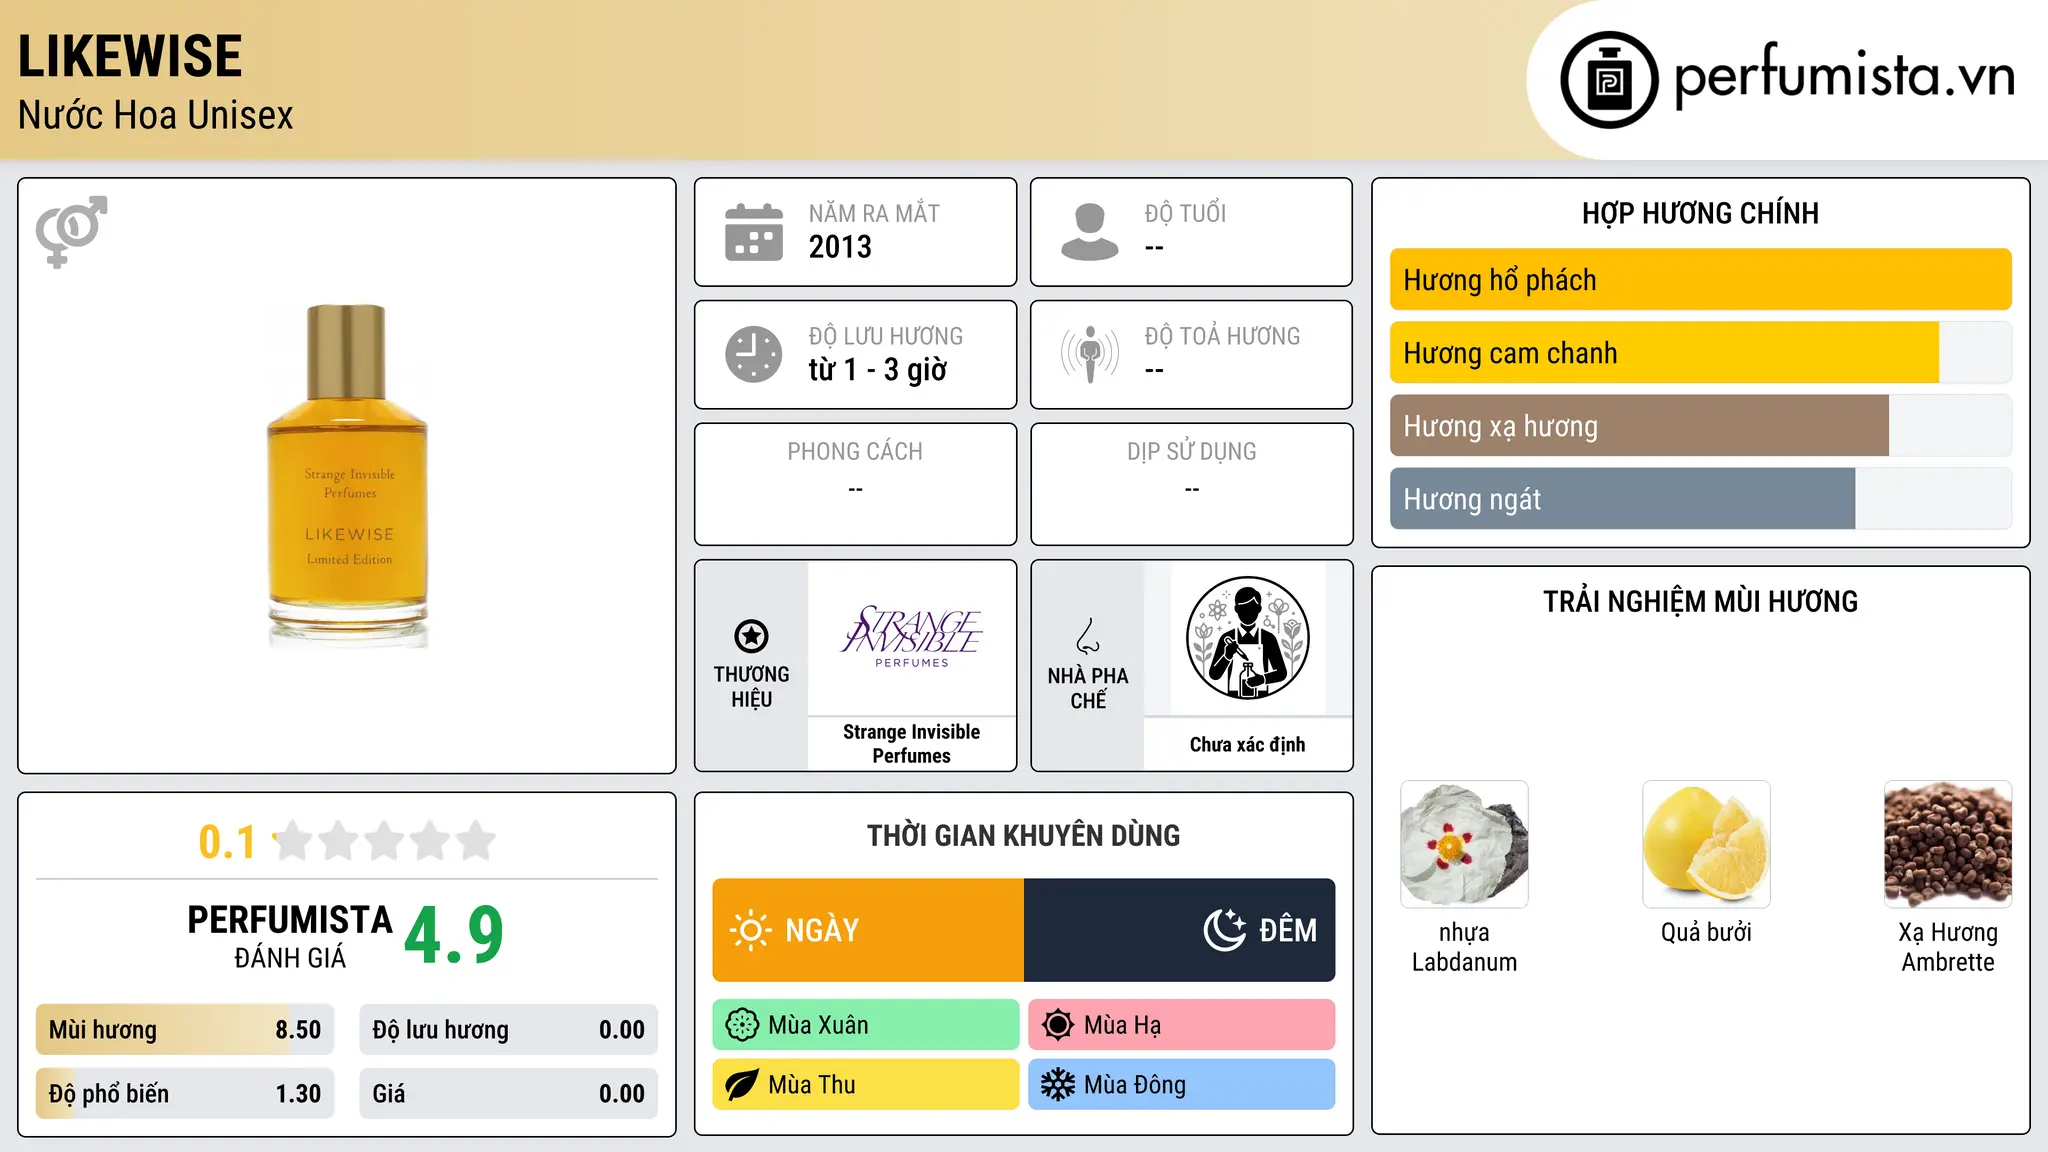This screenshot has width=2048, height=1152.
Task: Click the moon icon in the Đêm block
Action: [x=1225, y=930]
